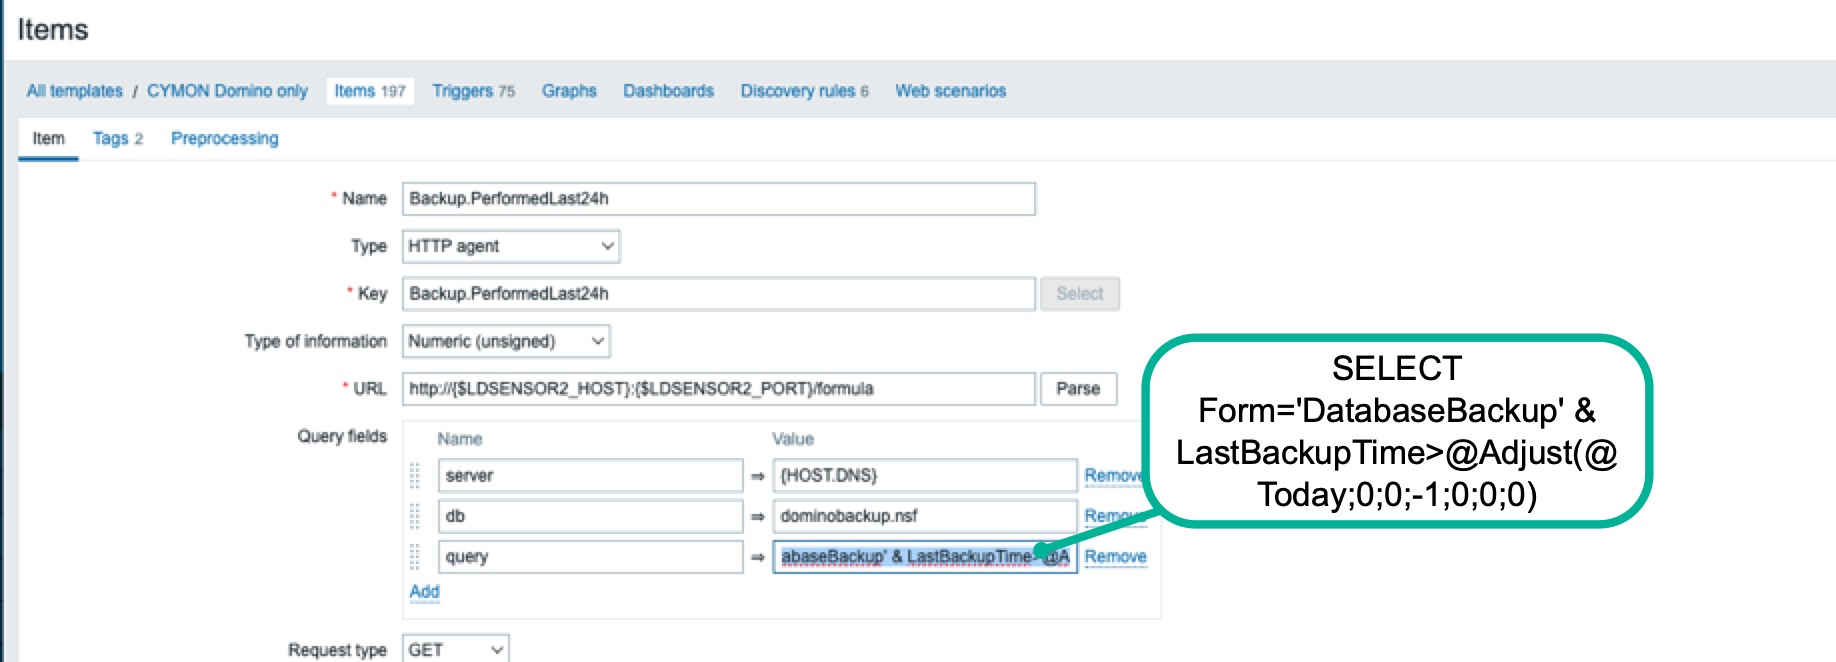This screenshot has height=662, width=1836.
Task: Open the Type dropdown showing HTTP agent
Action: [510, 246]
